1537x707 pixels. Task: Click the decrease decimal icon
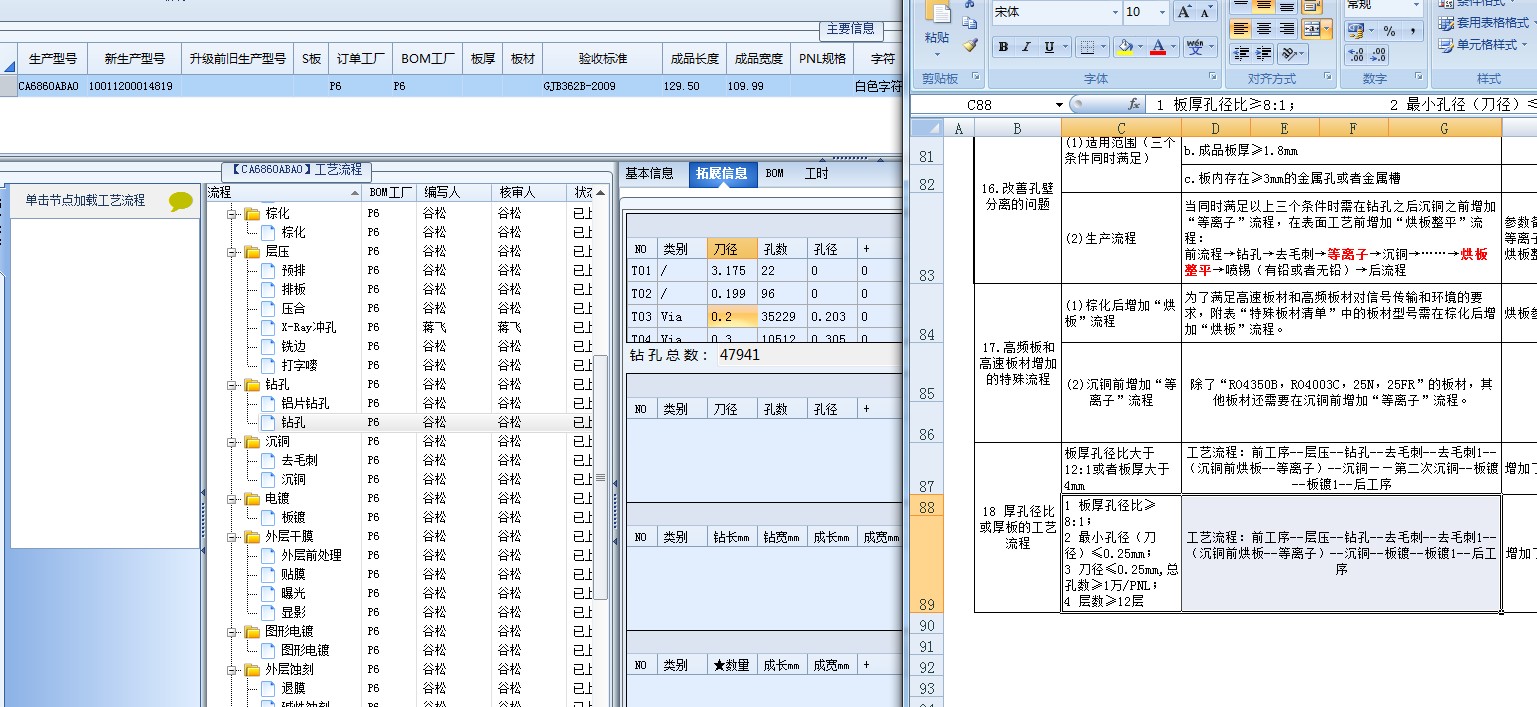[x=1380, y=55]
